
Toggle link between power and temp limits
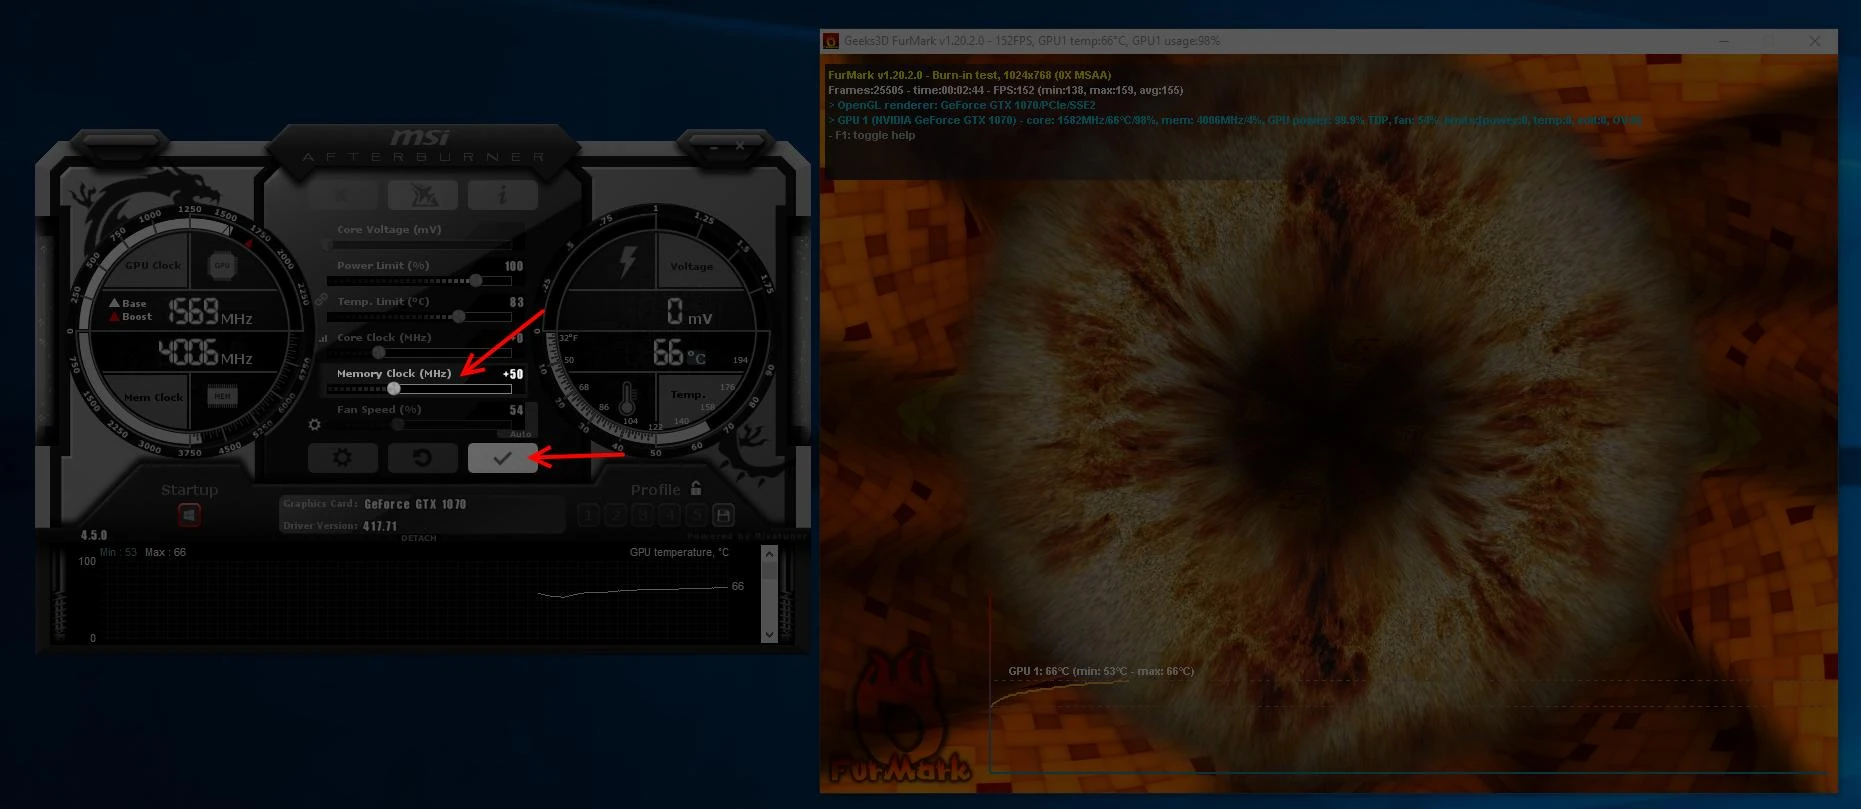click(x=321, y=299)
